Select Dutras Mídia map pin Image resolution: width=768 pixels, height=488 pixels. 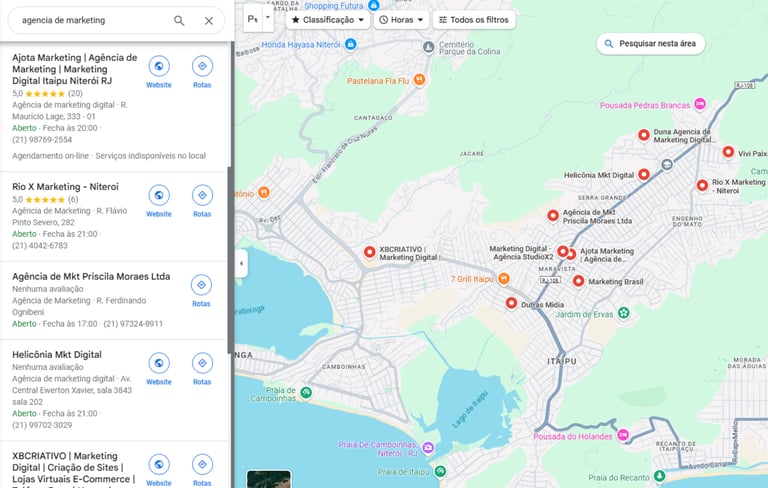(511, 303)
